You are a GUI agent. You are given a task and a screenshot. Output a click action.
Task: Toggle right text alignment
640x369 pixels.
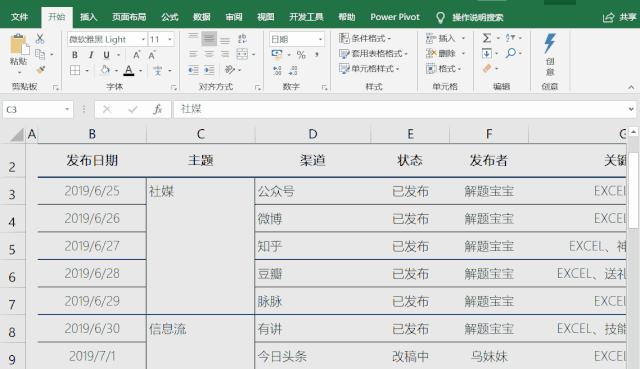[225, 54]
